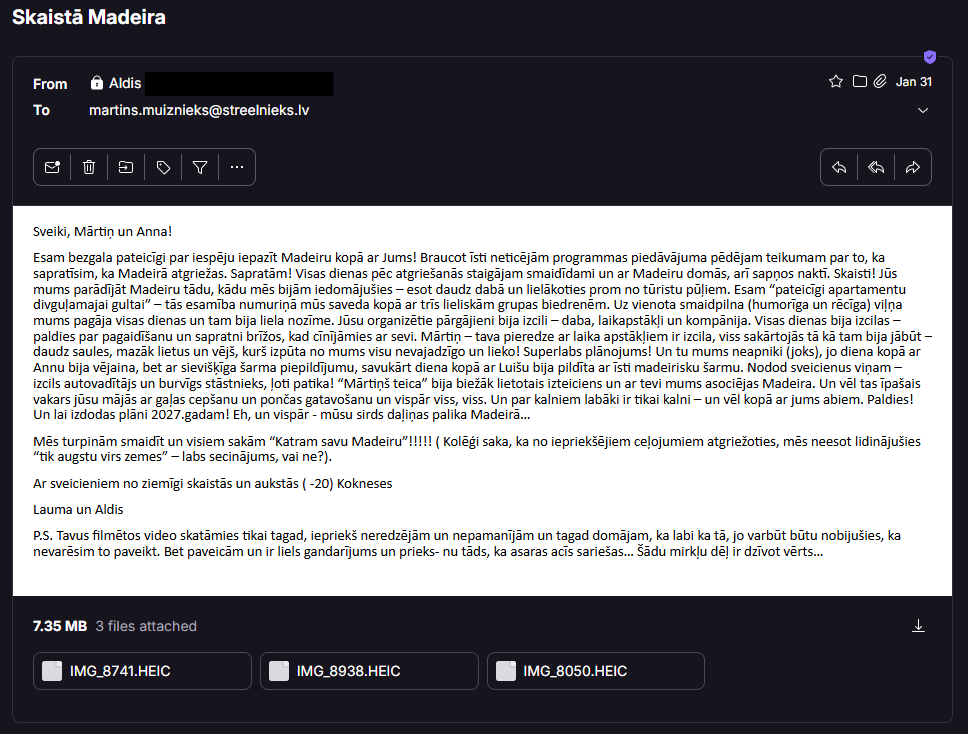
Task: Click the purple shield badge
Action: [x=930, y=57]
